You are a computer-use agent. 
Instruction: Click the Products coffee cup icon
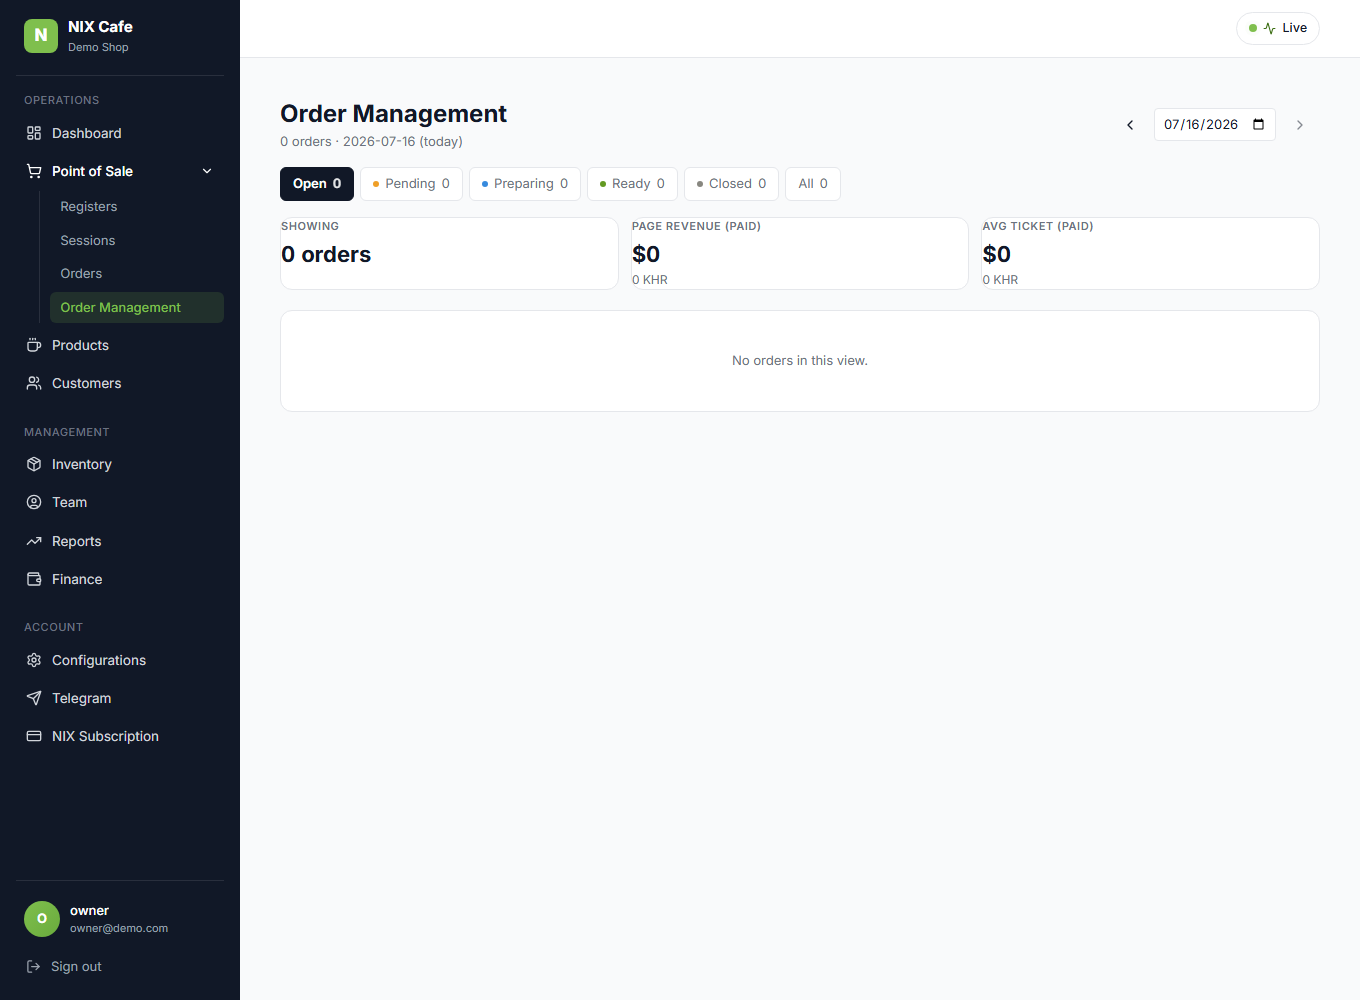[x=34, y=345]
